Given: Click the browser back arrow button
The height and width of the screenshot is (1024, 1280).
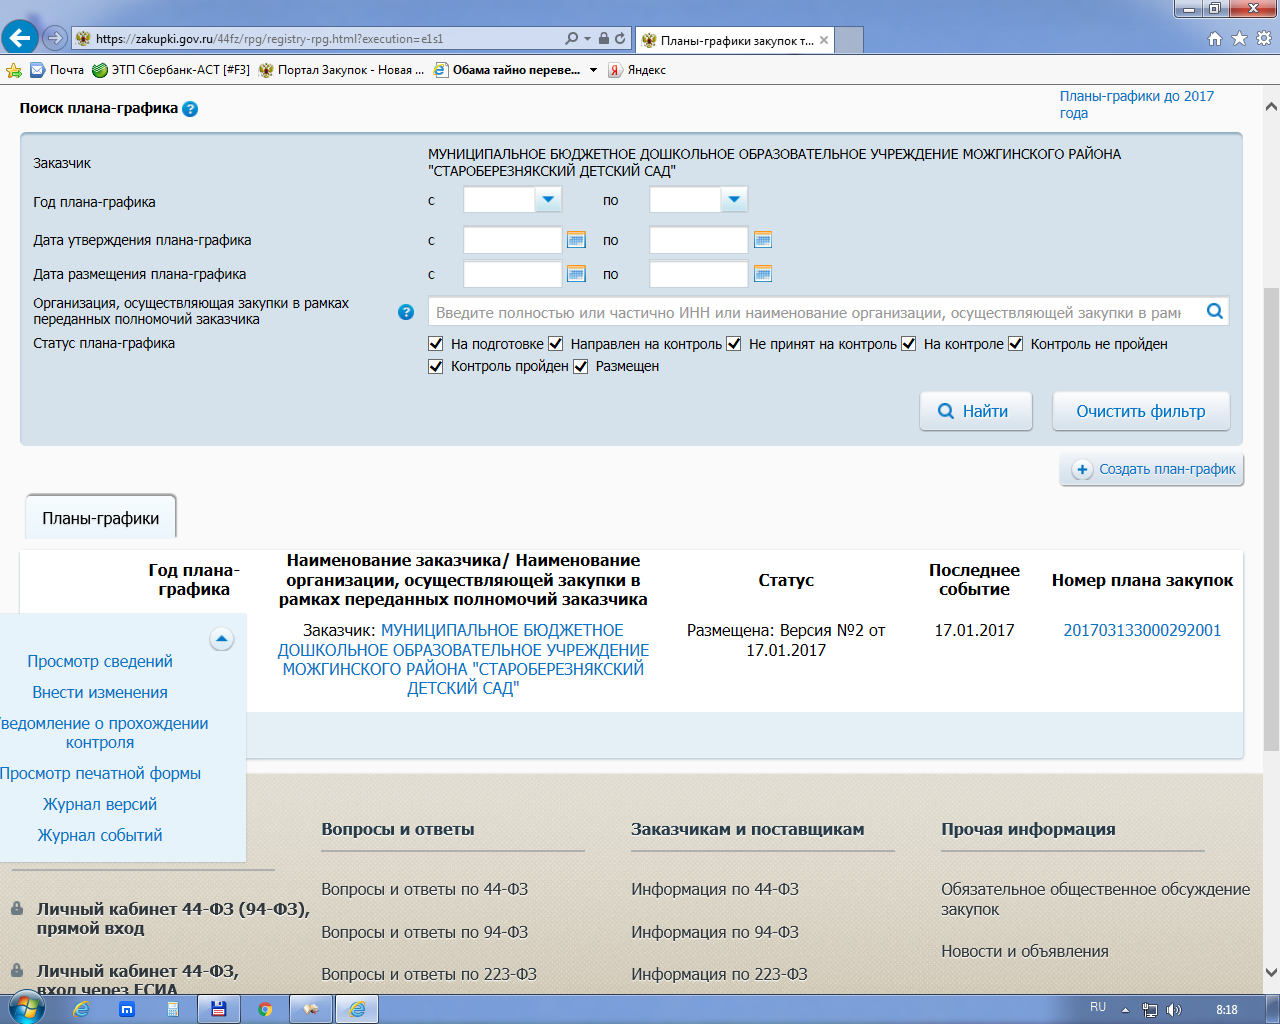Looking at the screenshot, I should coord(20,38).
